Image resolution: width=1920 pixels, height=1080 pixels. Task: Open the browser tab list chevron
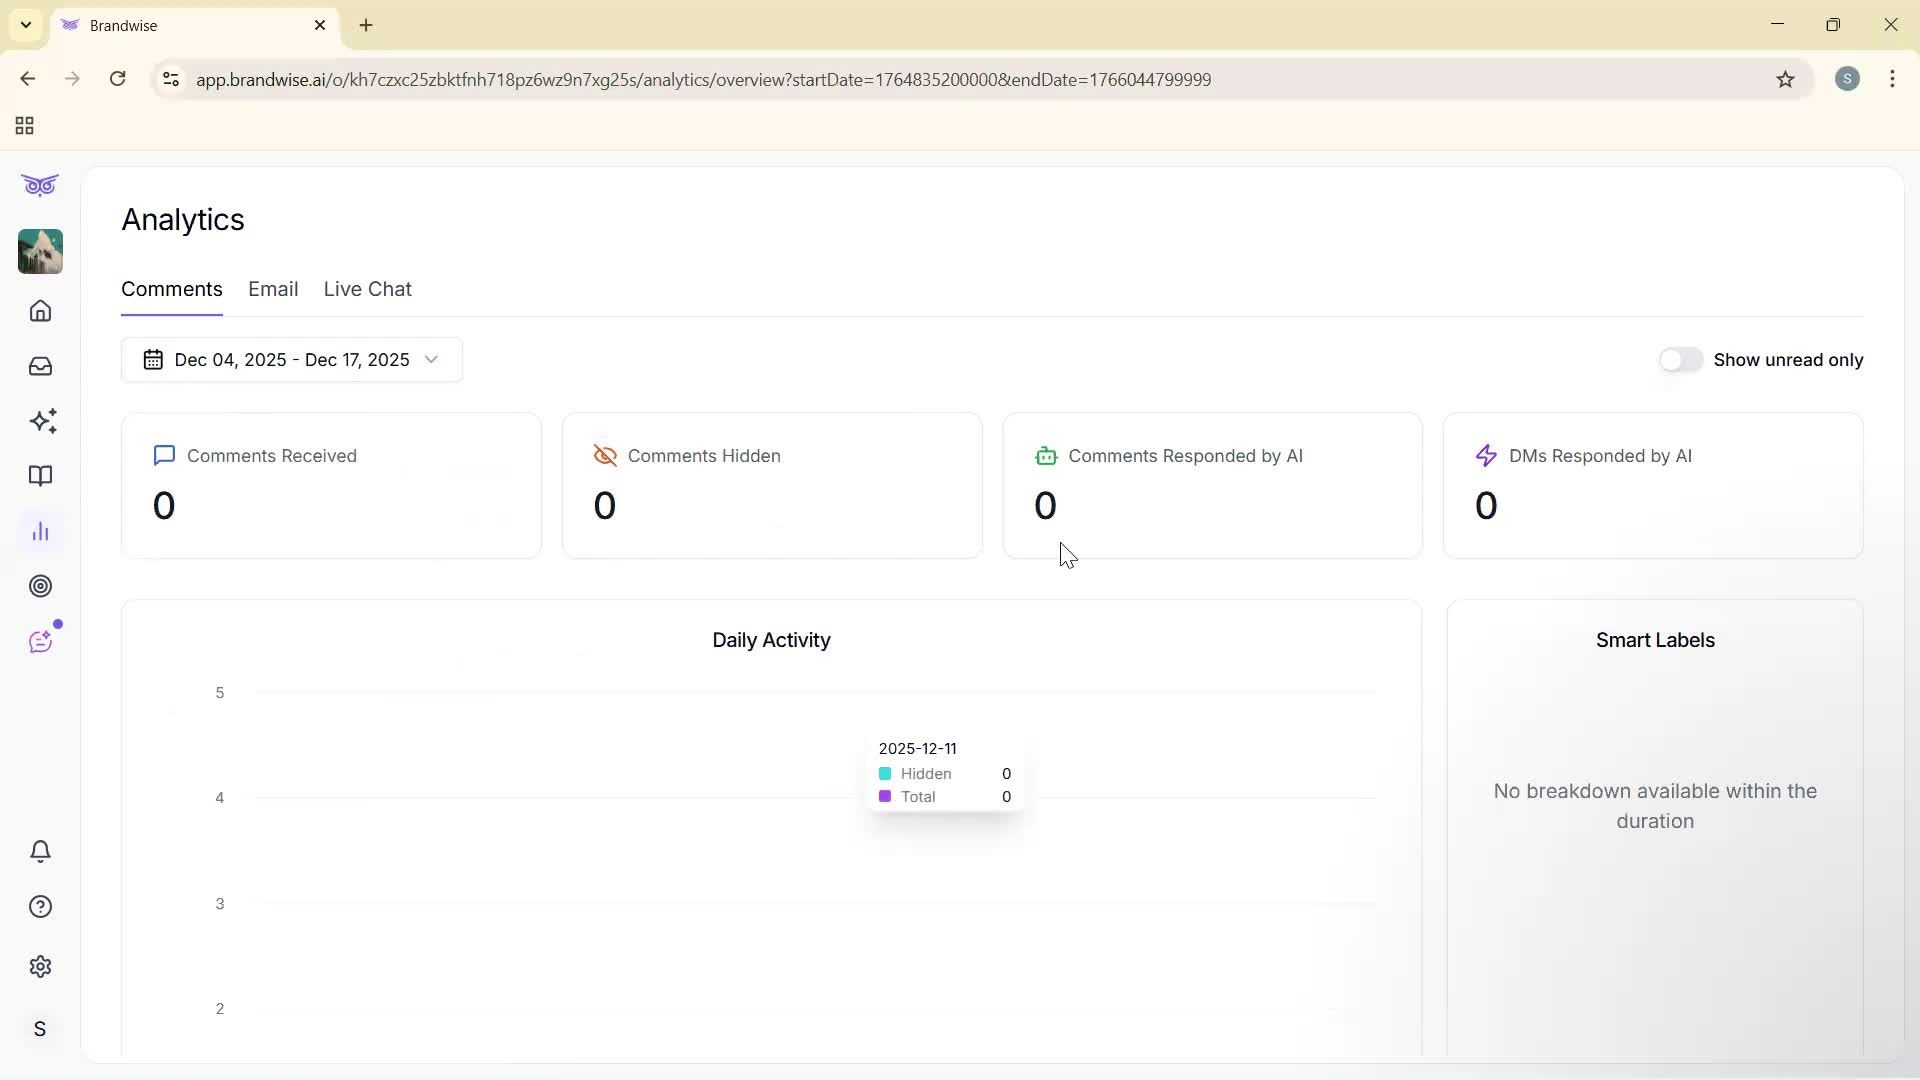pyautogui.click(x=25, y=25)
